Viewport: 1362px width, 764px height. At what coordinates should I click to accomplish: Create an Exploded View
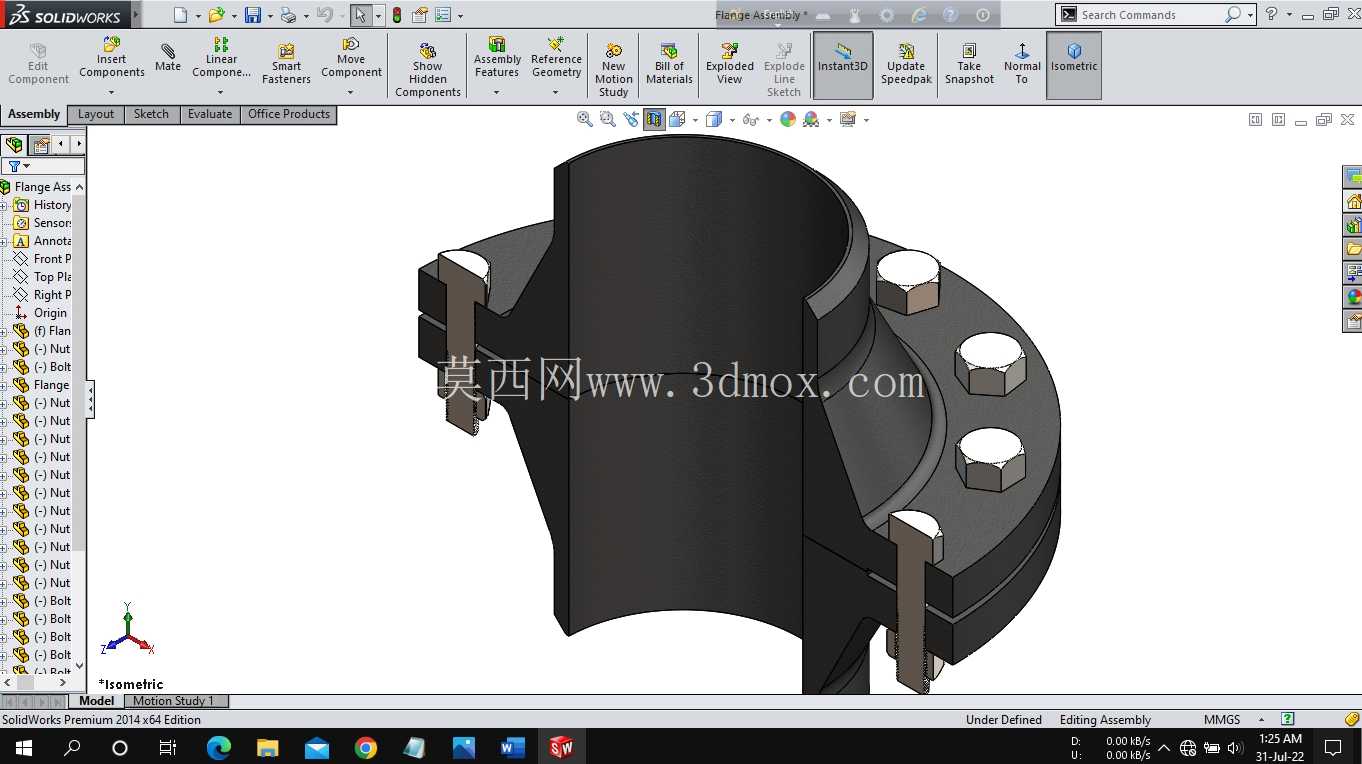pyautogui.click(x=730, y=64)
